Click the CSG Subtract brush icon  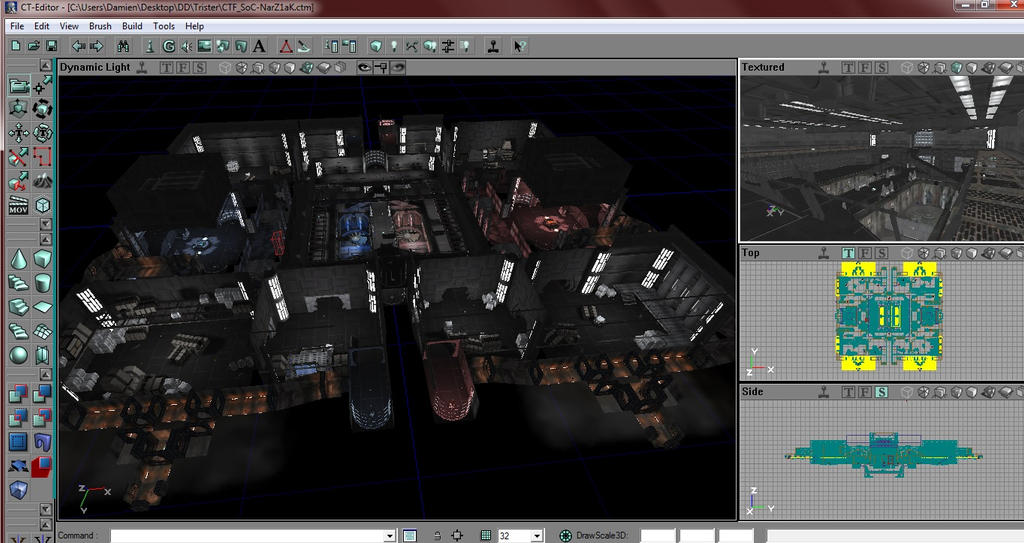42,393
